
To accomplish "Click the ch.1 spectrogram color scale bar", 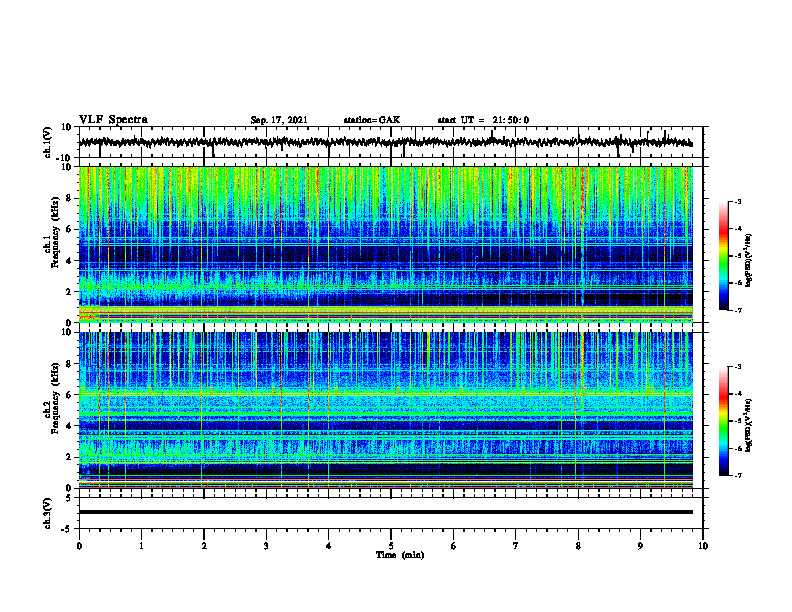I will [x=724, y=256].
